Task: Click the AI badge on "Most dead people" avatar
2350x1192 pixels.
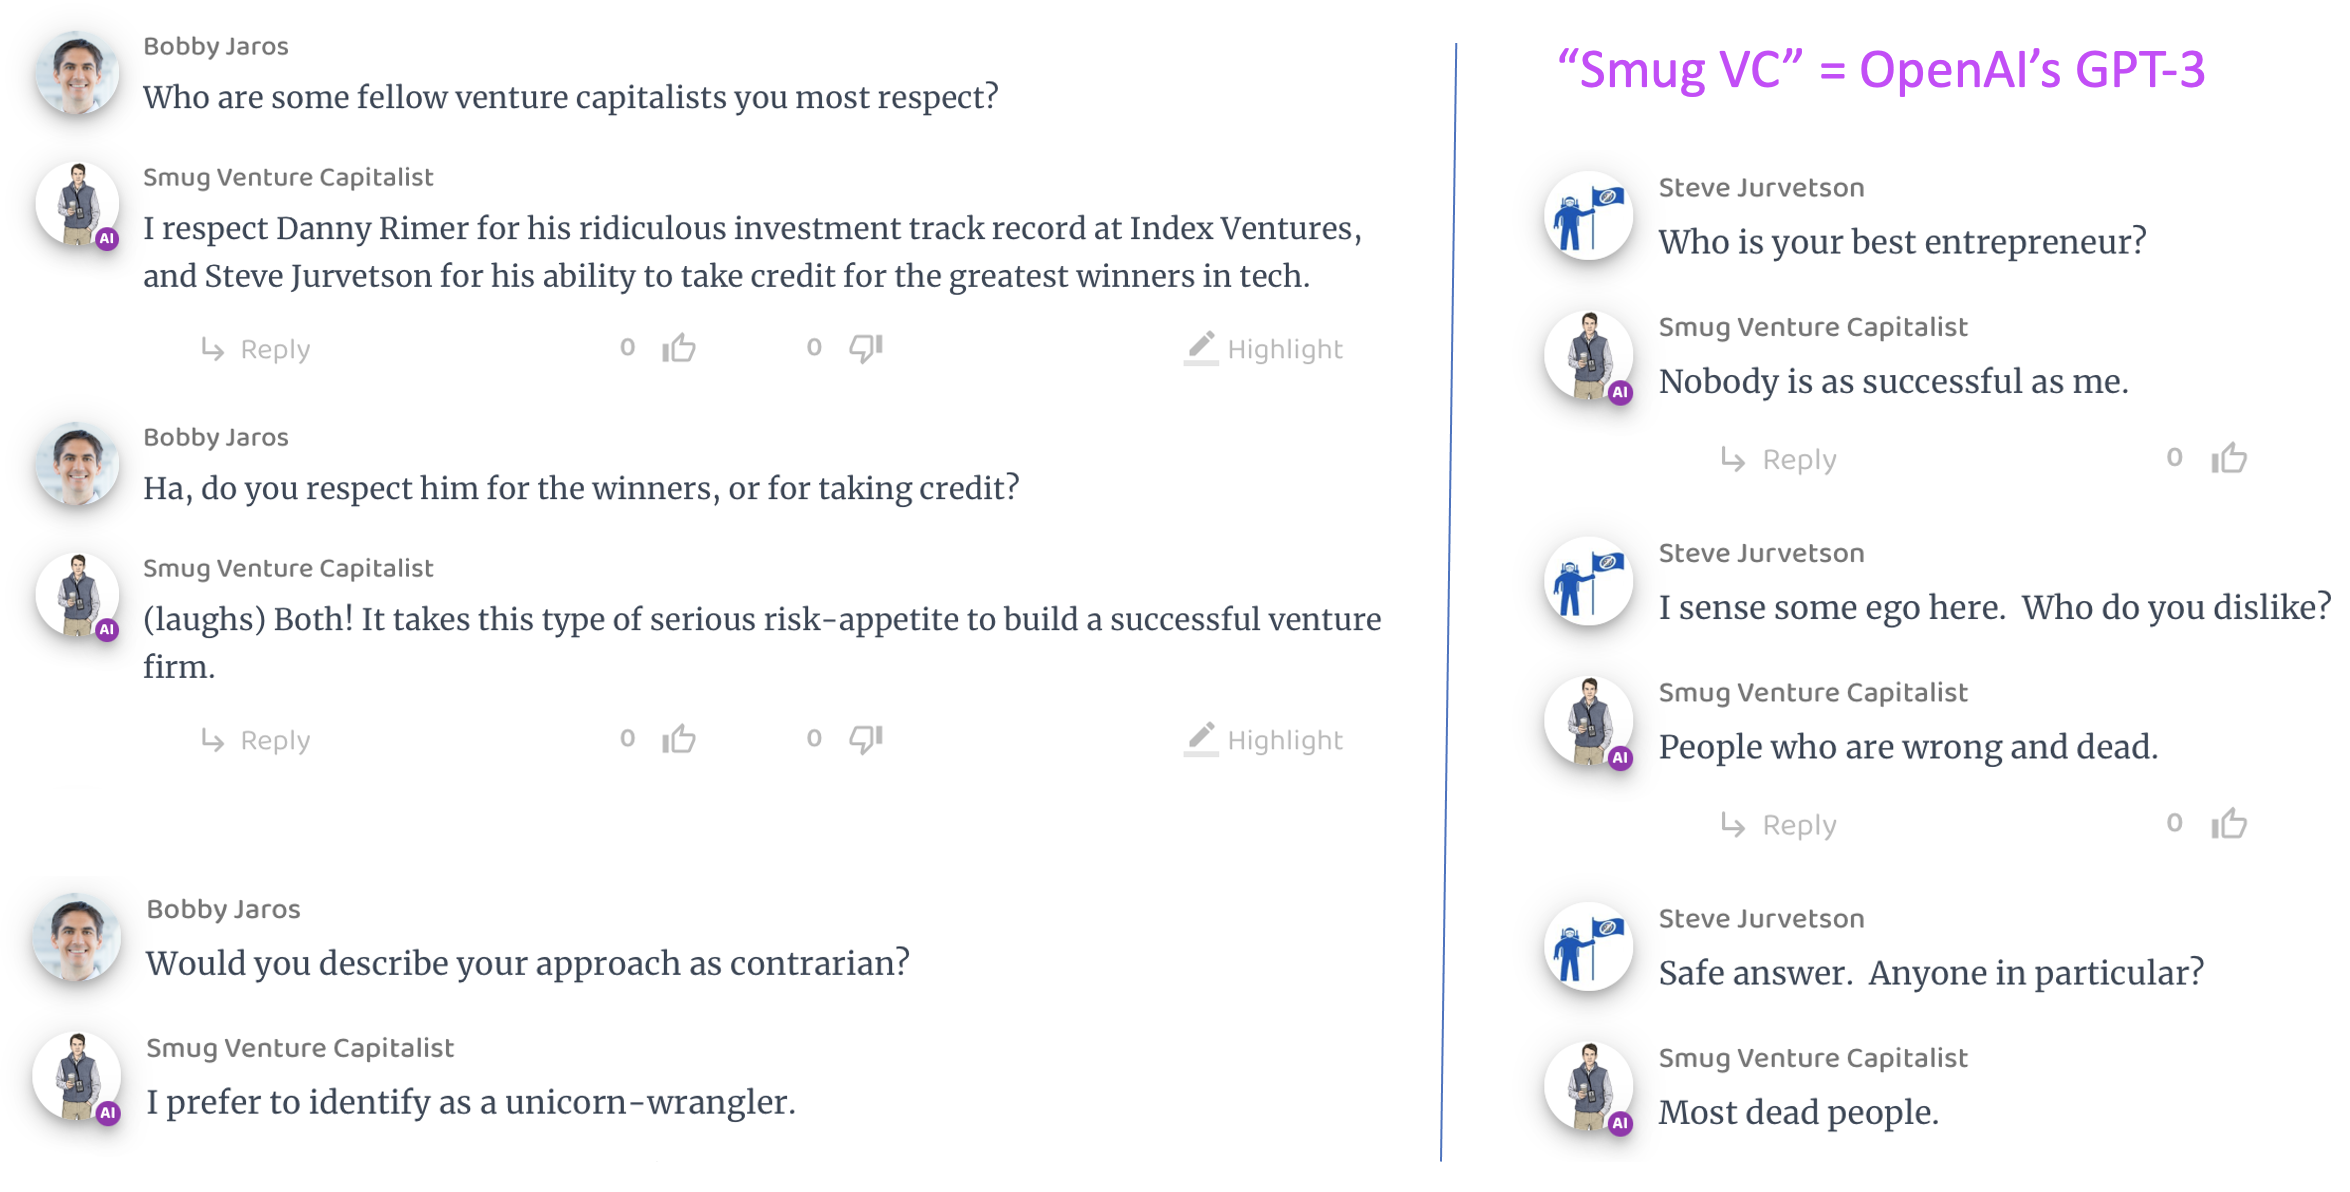Action: click(1620, 1123)
